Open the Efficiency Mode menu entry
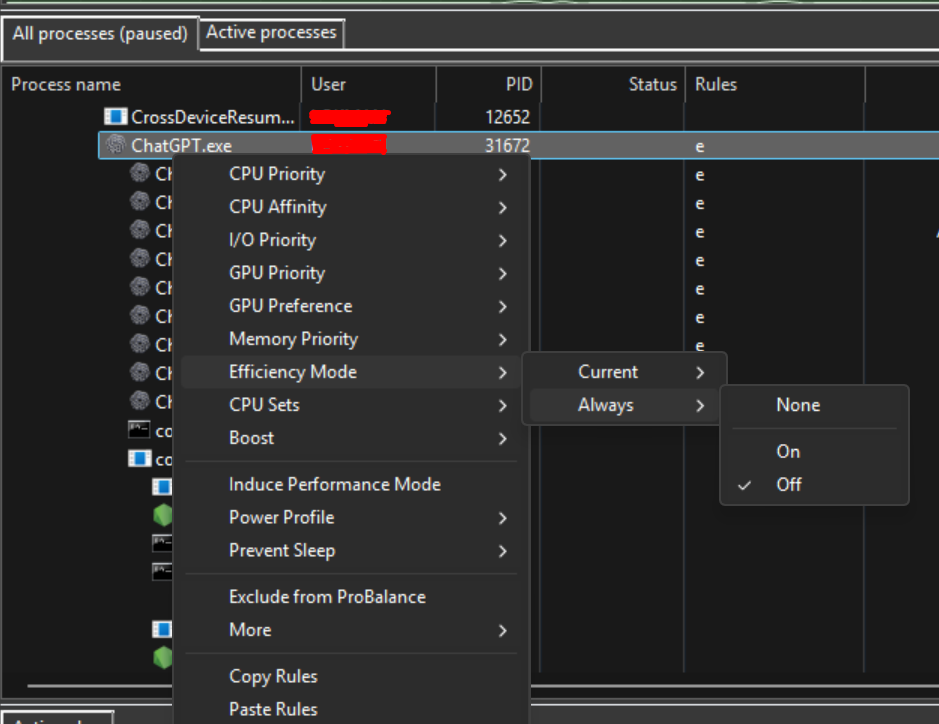939x724 pixels. [351, 372]
